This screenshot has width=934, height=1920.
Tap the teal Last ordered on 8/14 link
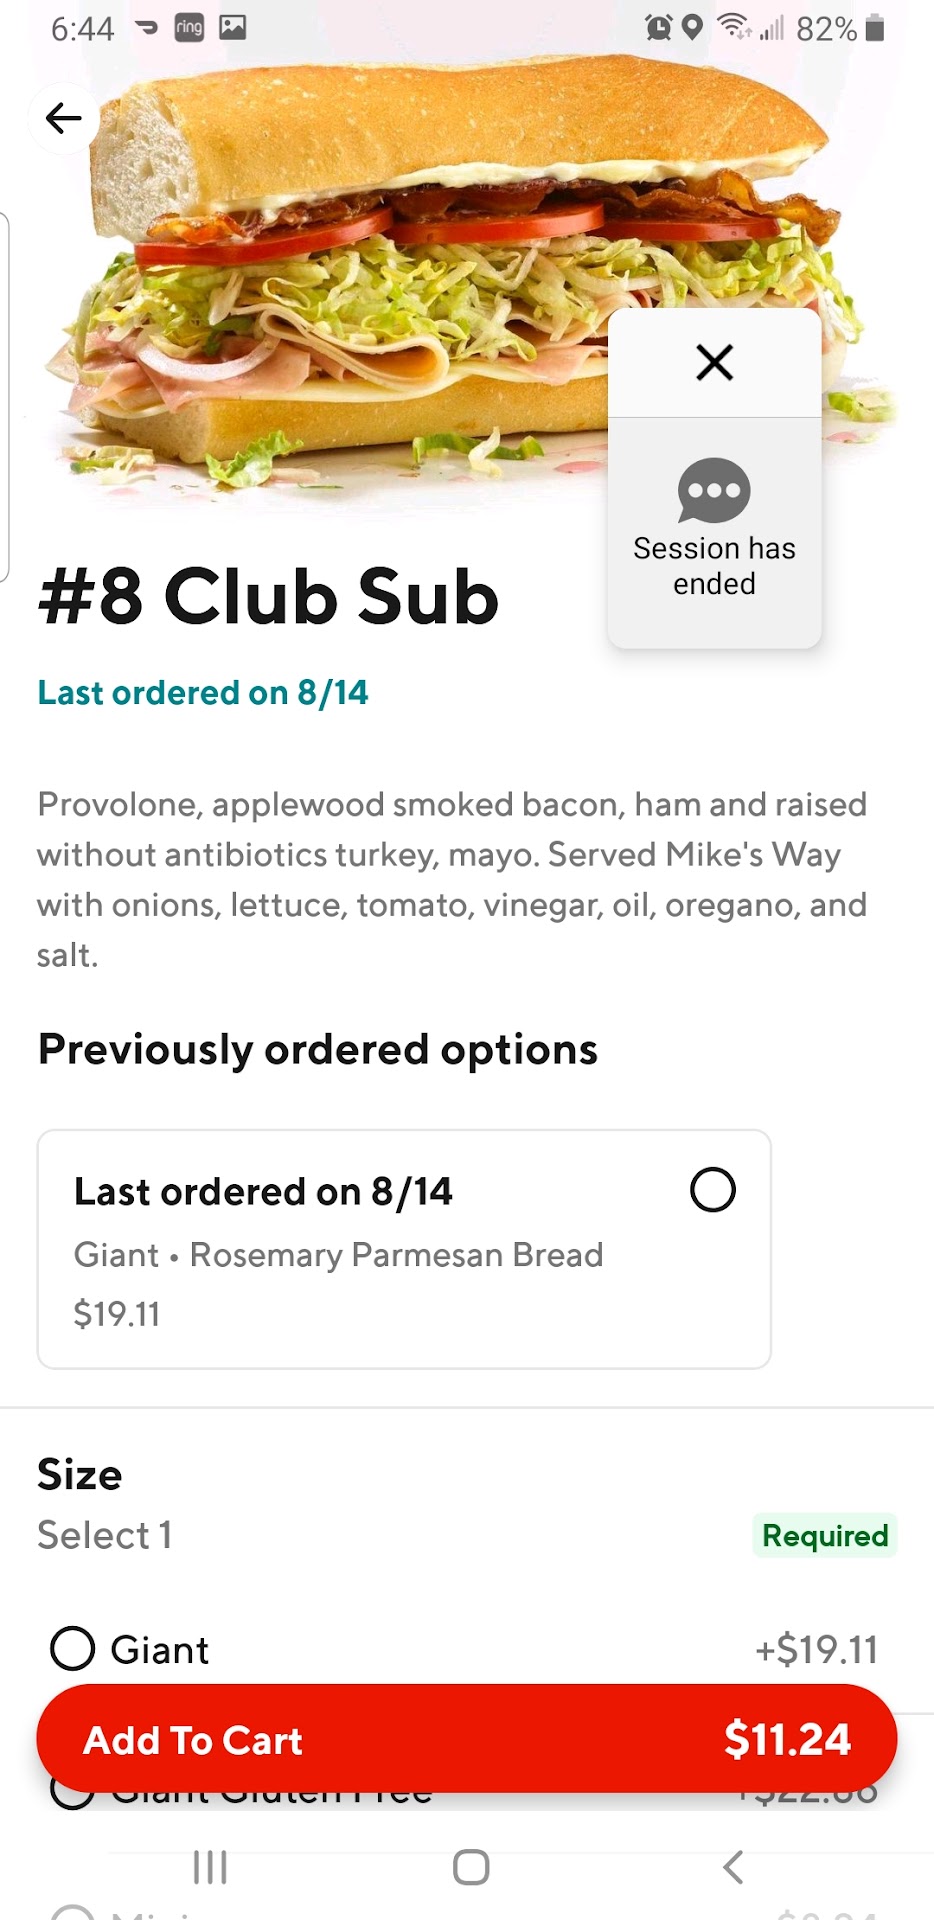(x=203, y=692)
